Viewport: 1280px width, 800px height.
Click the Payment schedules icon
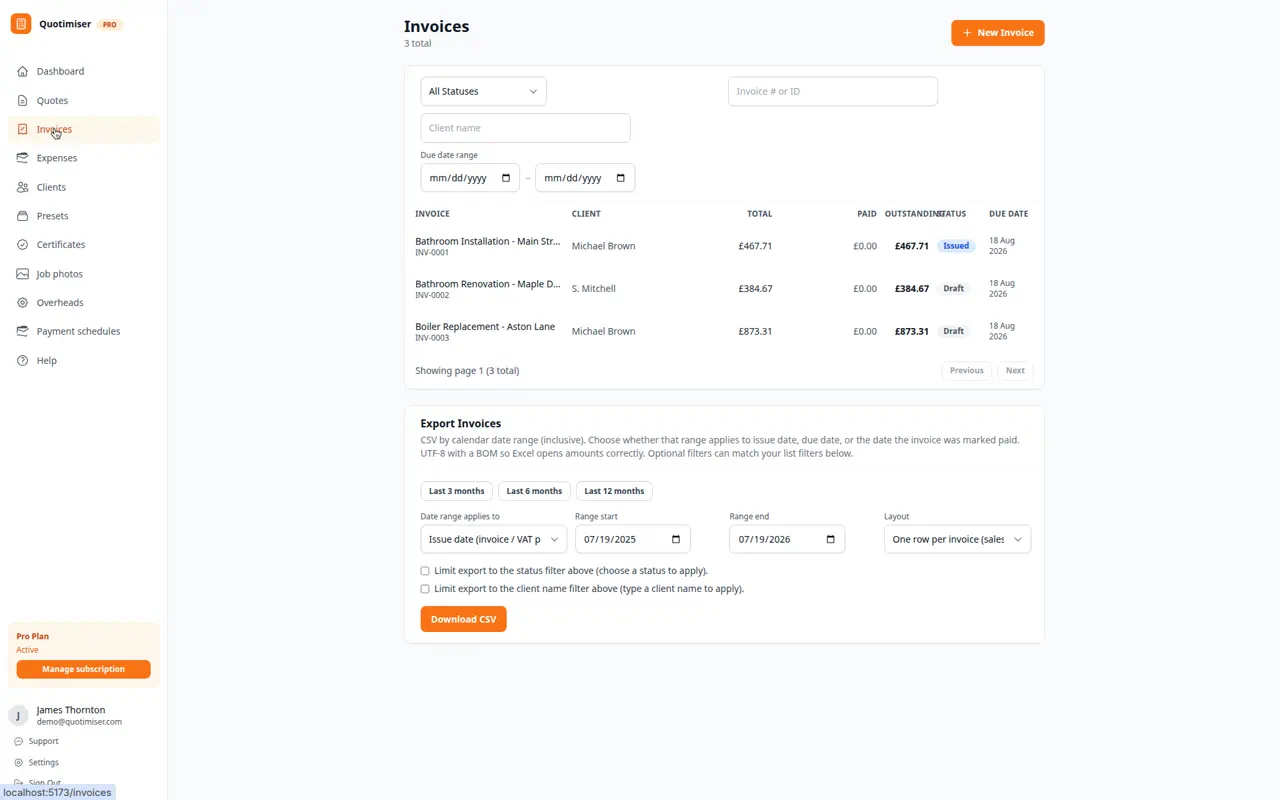click(x=23, y=331)
